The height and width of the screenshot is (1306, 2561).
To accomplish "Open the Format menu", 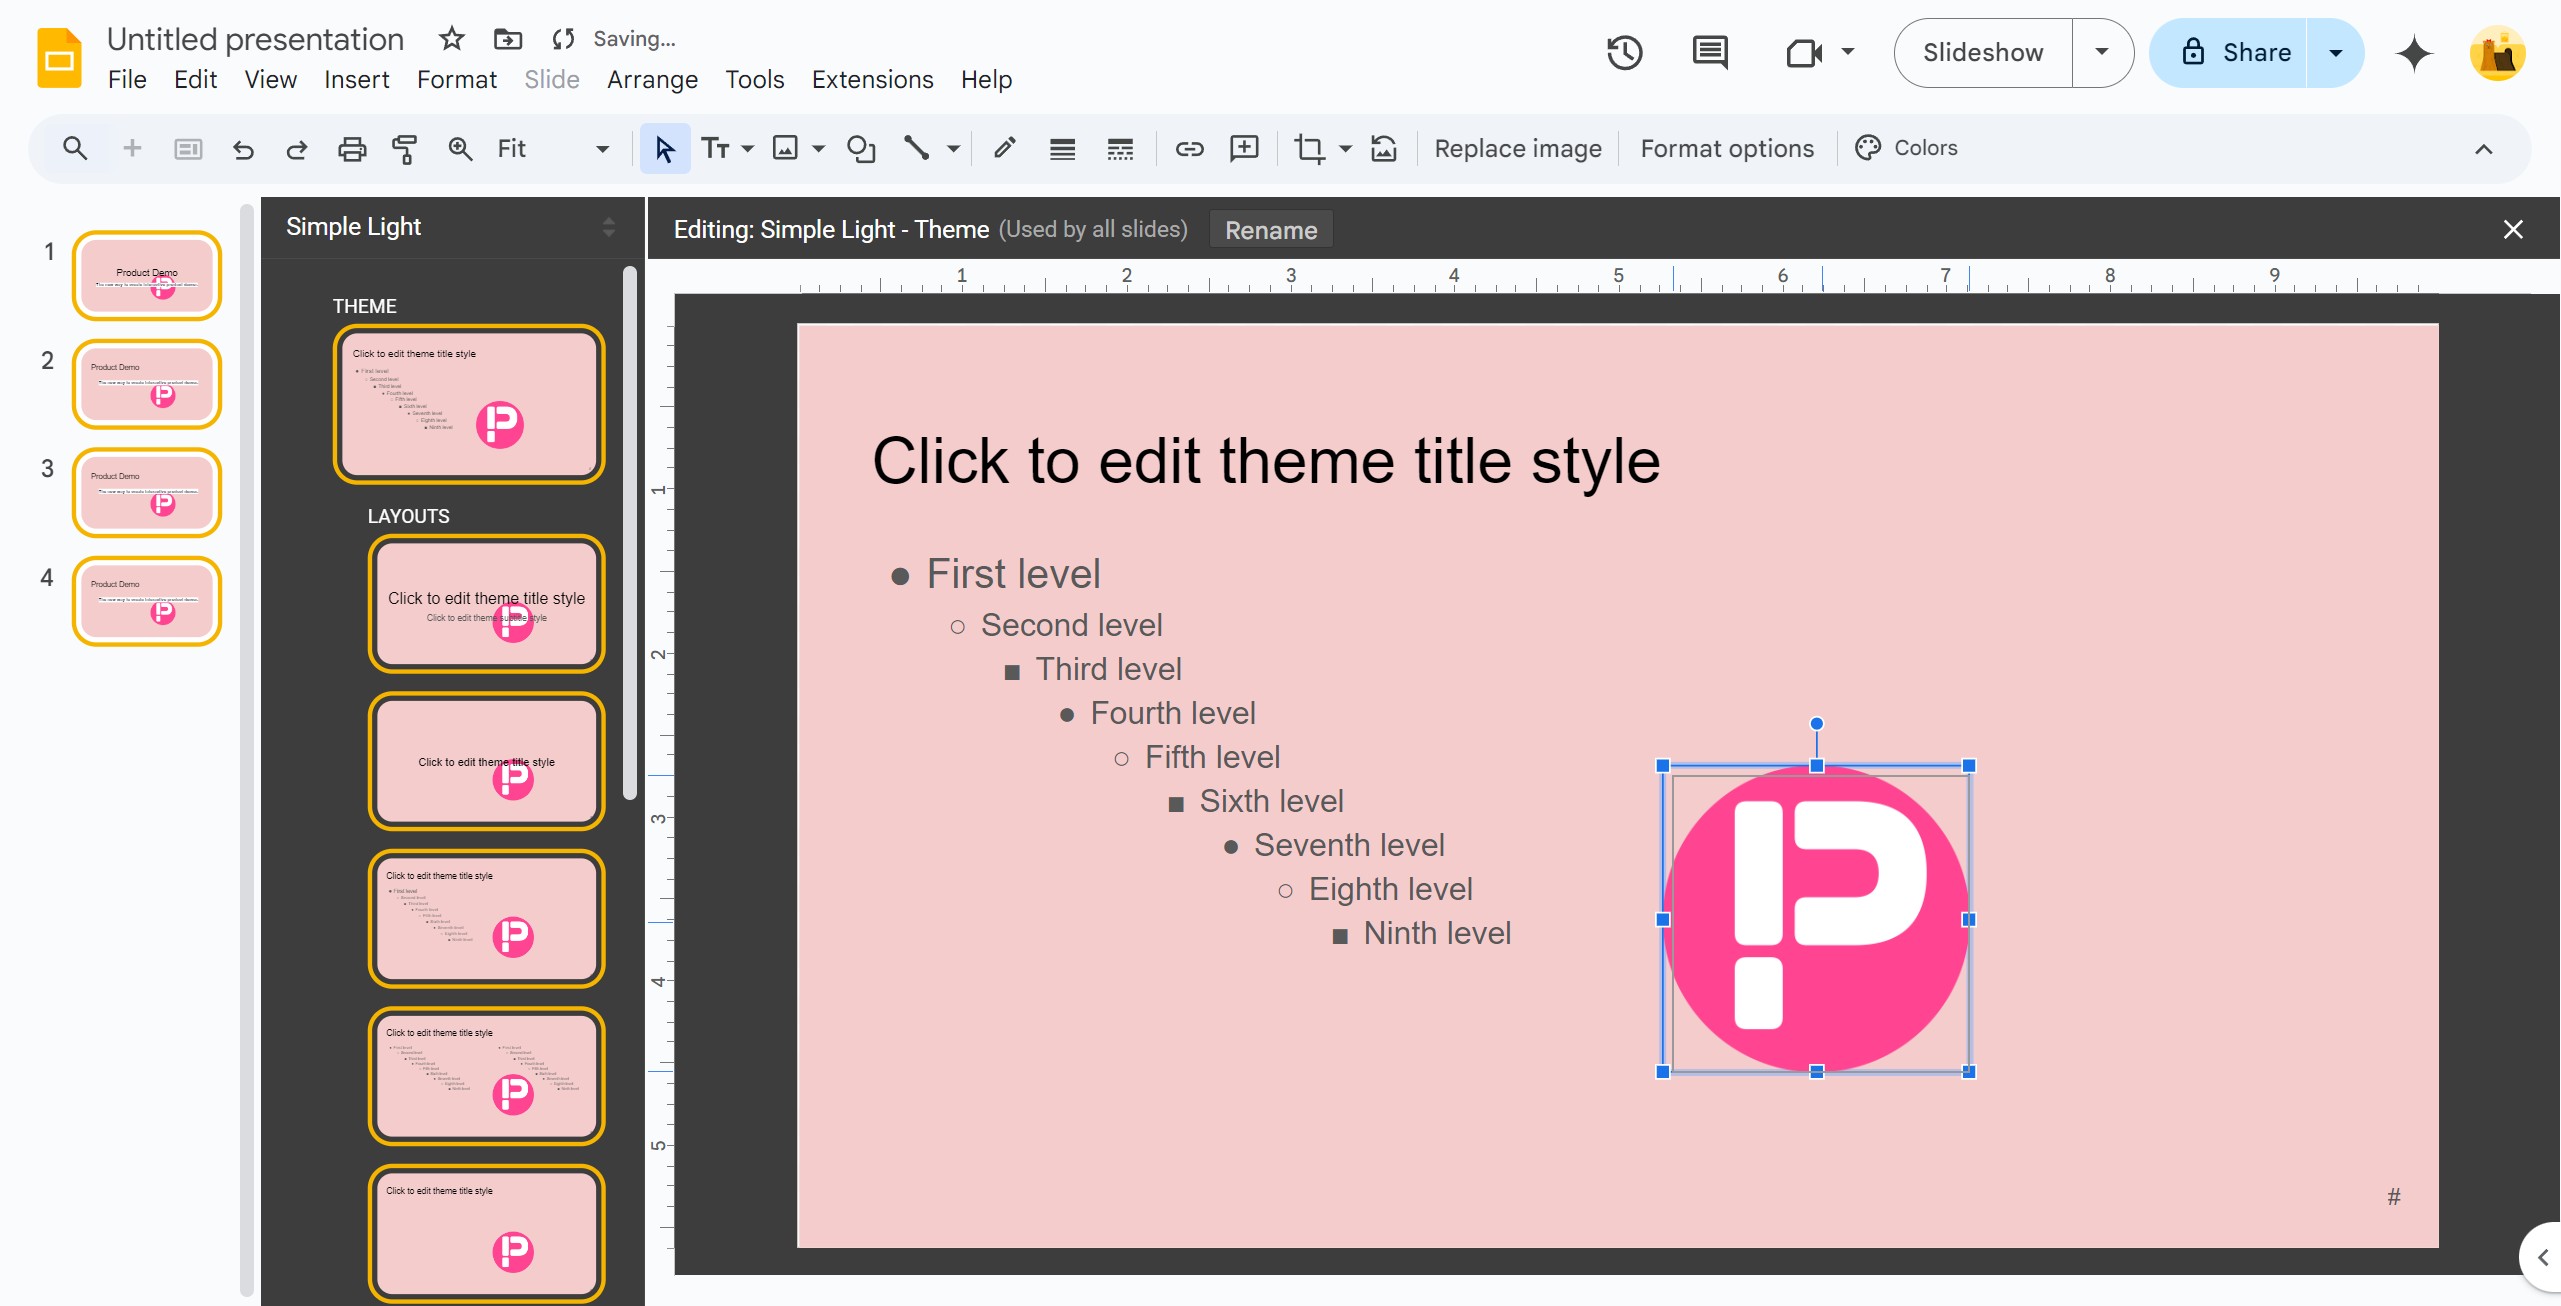I will pyautogui.click(x=457, y=79).
